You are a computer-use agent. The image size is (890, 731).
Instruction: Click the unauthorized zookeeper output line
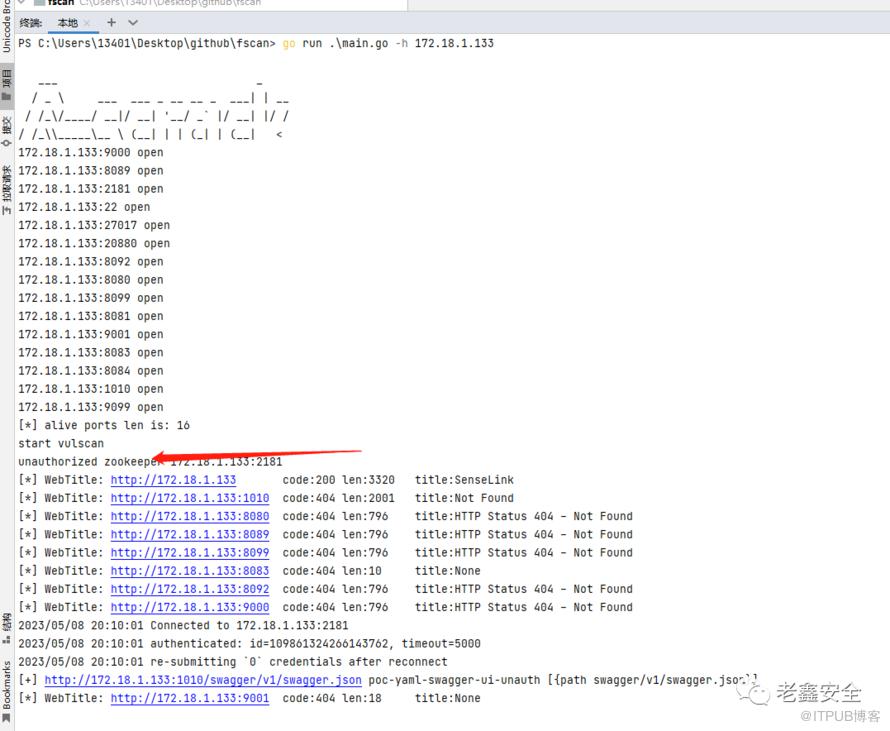[150, 462]
